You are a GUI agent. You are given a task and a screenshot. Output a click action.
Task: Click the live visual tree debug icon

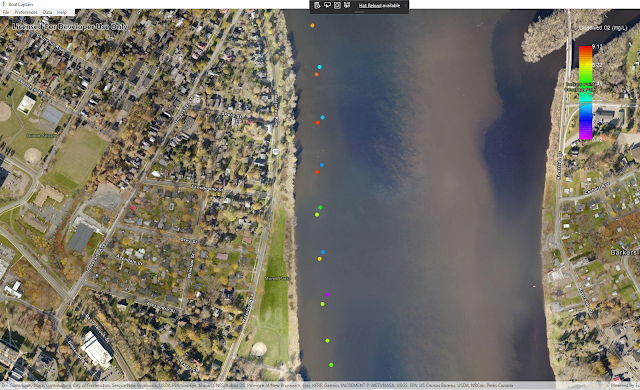click(x=318, y=5)
